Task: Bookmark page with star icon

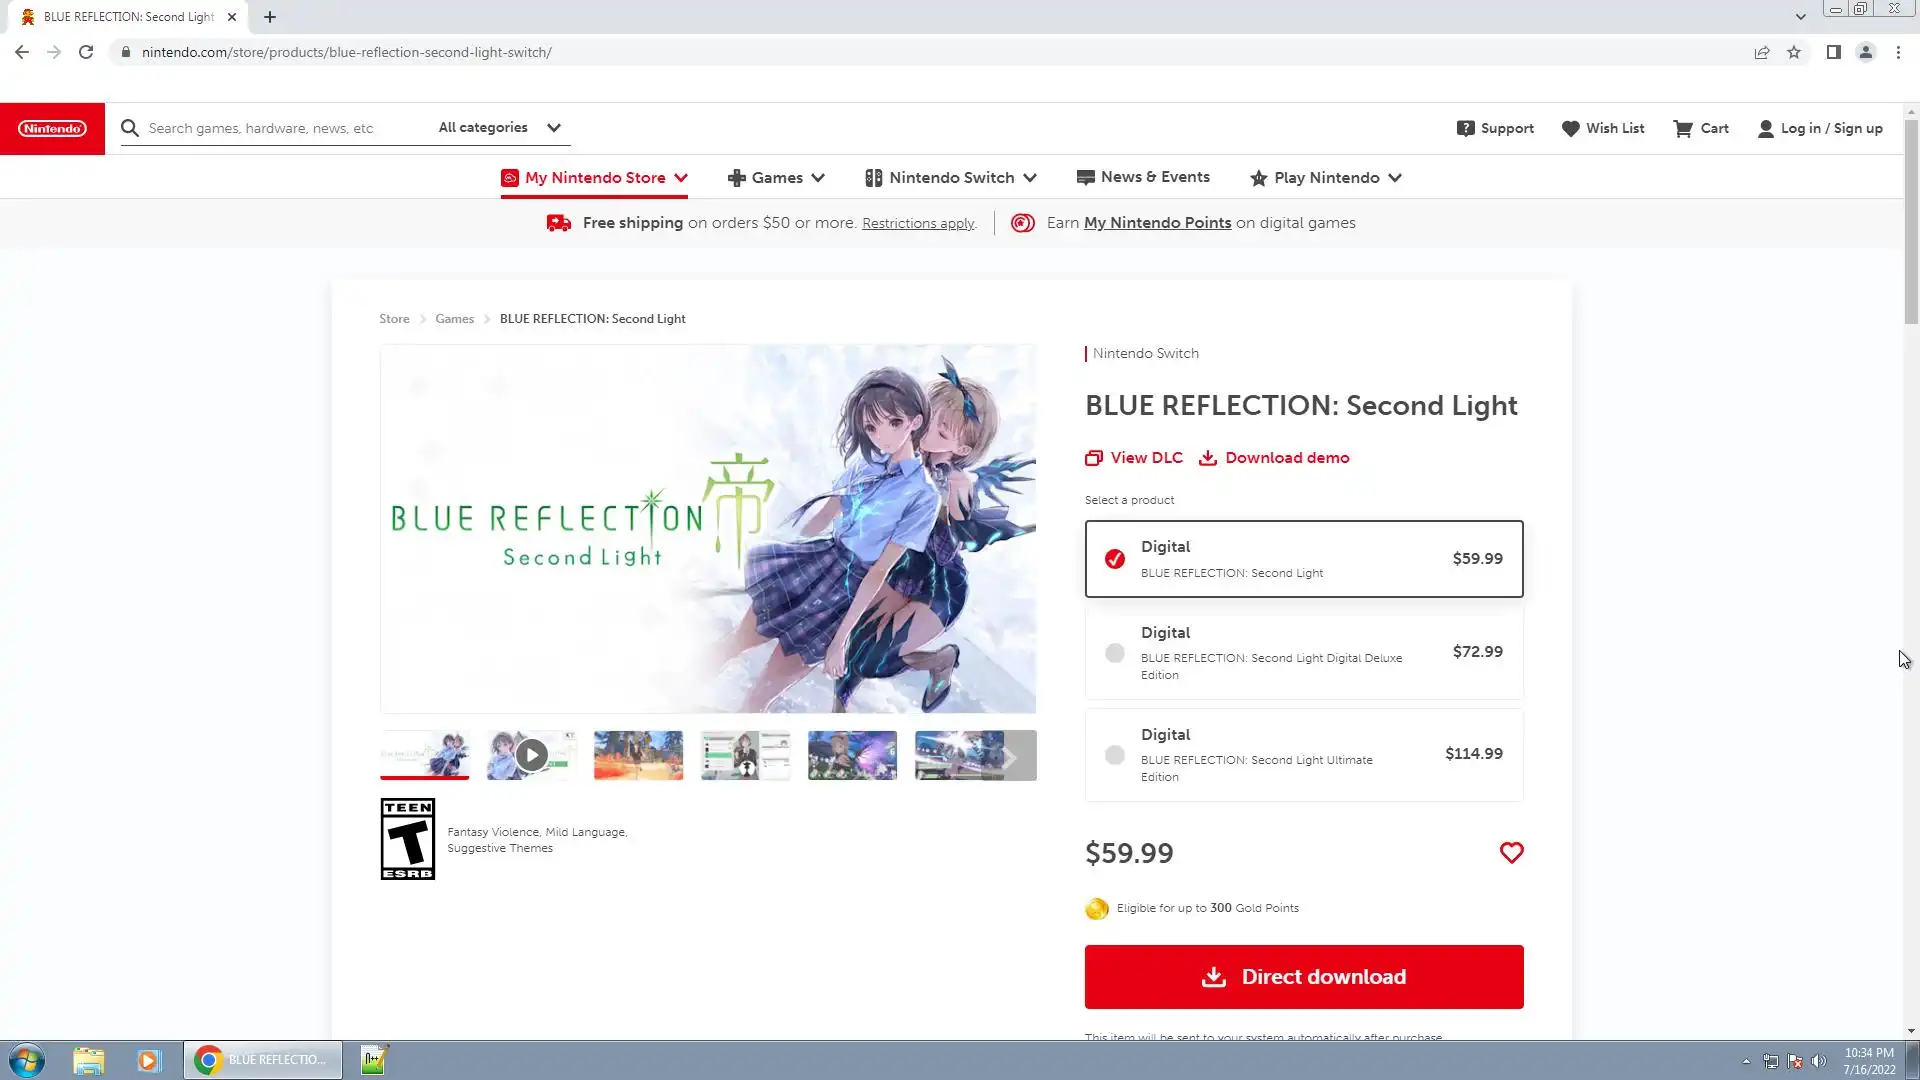Action: [1794, 52]
